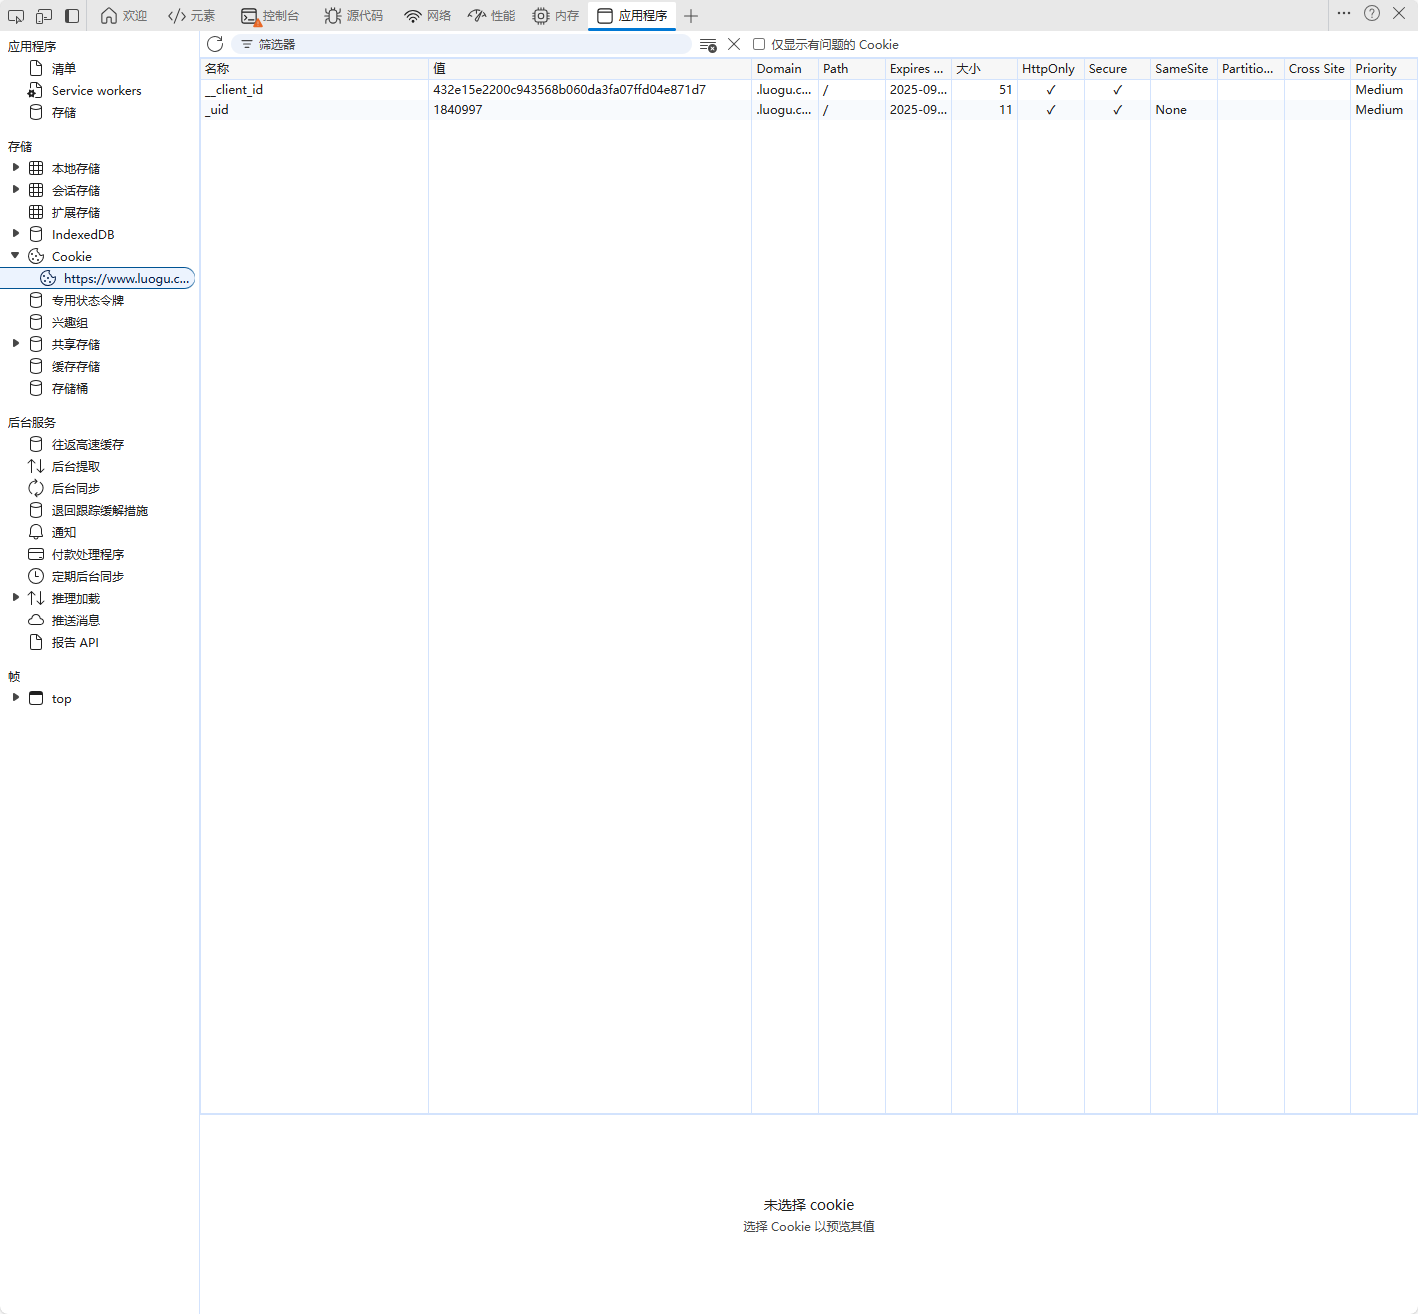Expand the 本地存储 tree node
Screen dimensions: 1418x1314
click(x=16, y=168)
